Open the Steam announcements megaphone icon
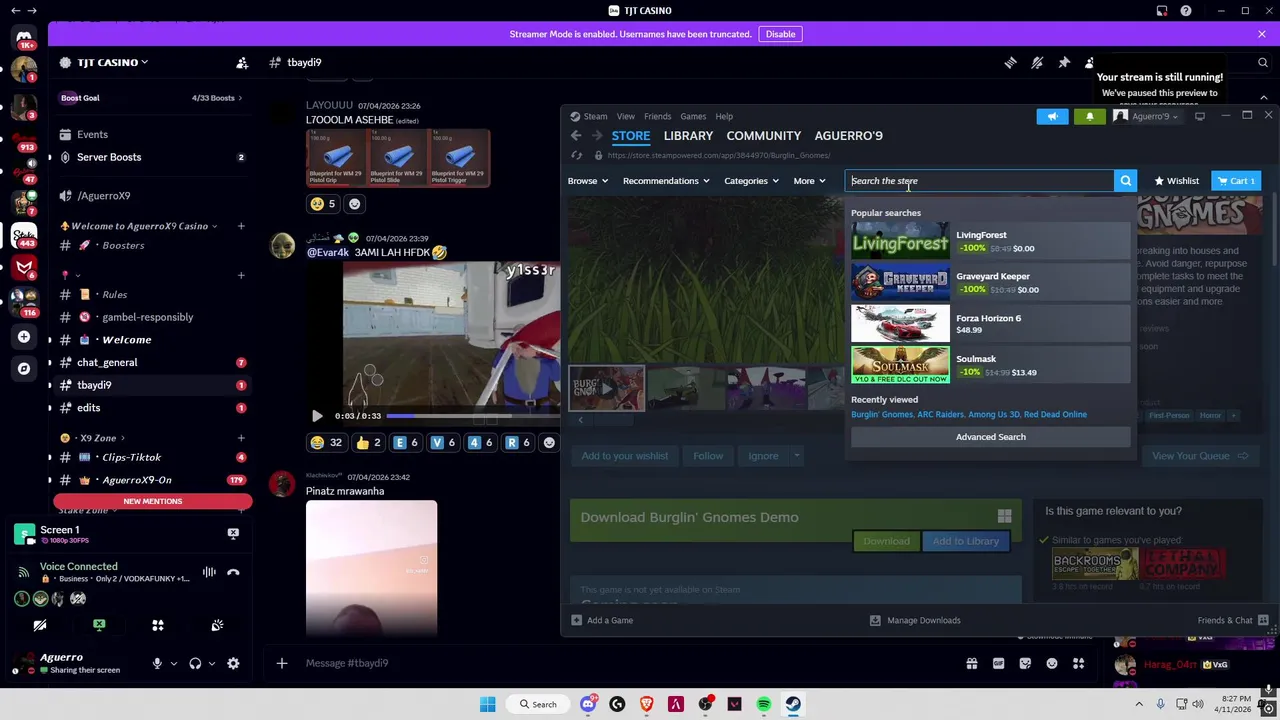Screen dimensions: 1280x720 1052,116
